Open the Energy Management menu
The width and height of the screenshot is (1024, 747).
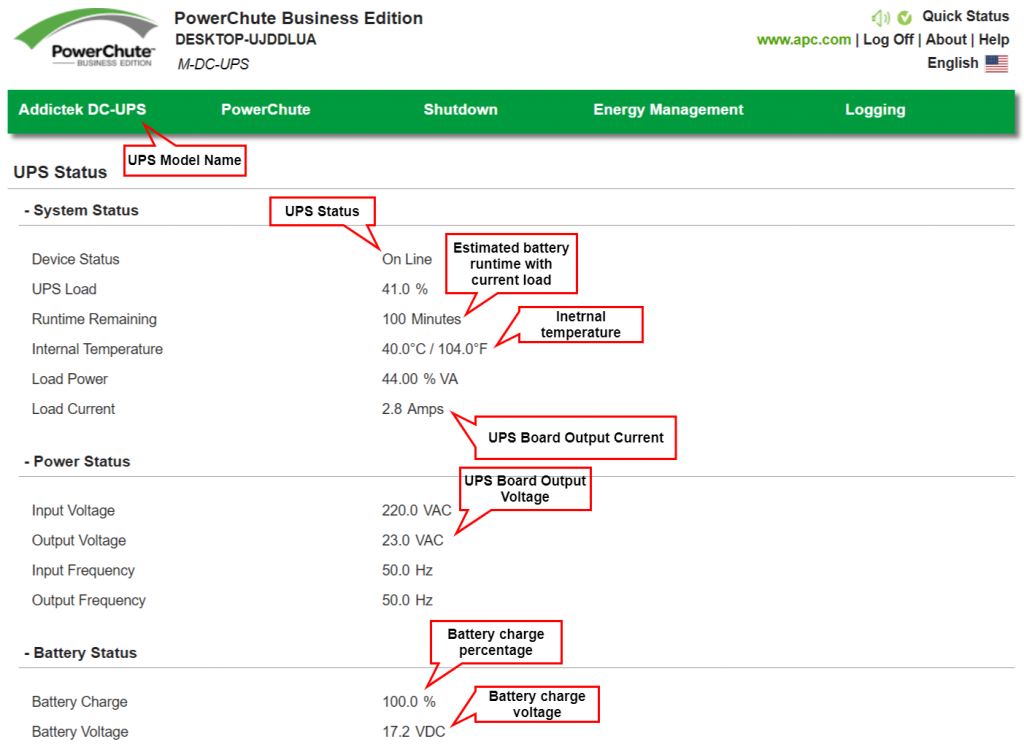pos(668,110)
